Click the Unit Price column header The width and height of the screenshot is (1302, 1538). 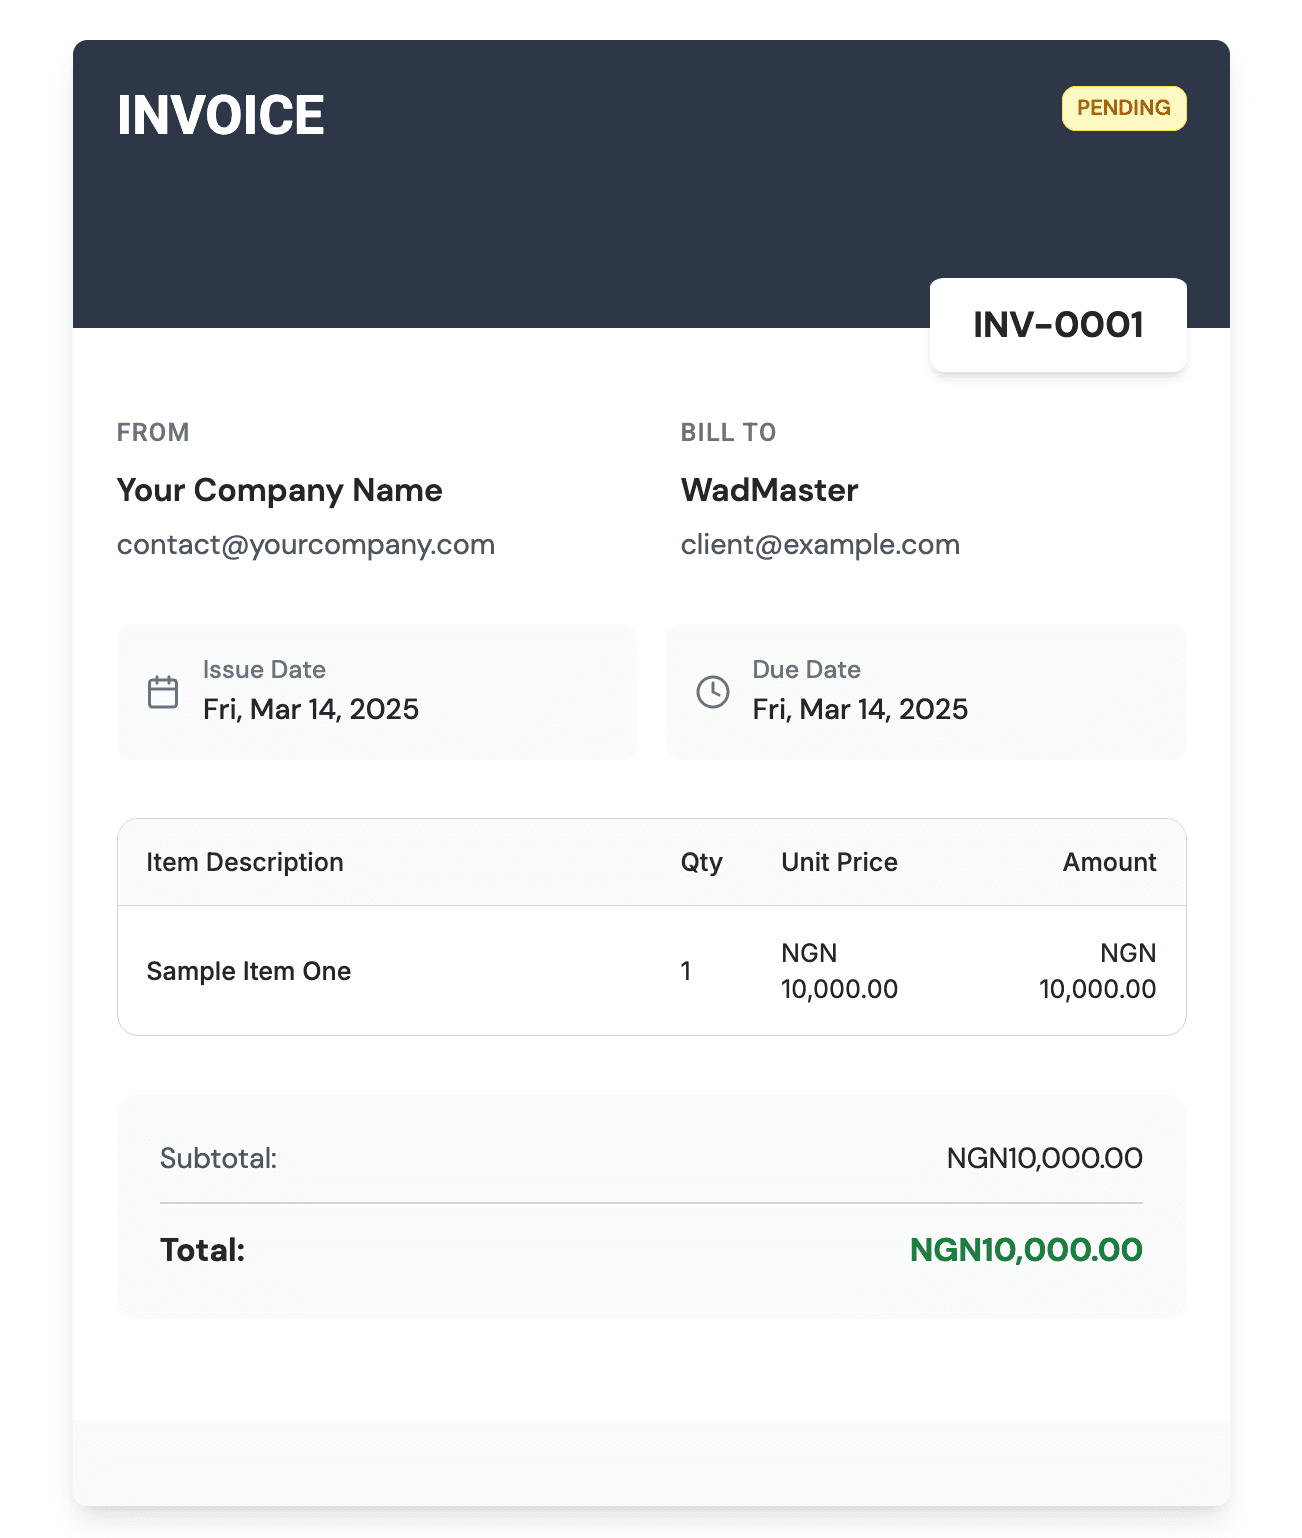[839, 862]
